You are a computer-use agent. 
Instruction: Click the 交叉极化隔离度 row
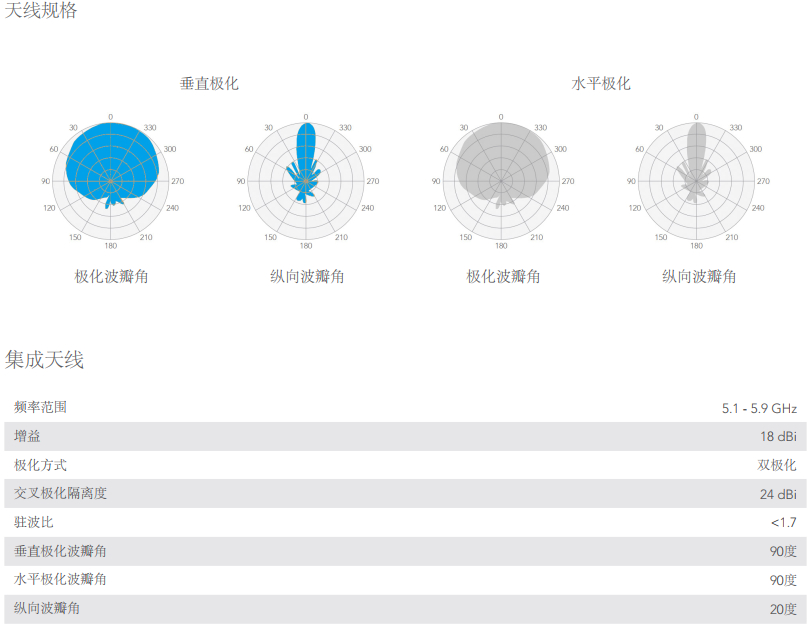[405, 494]
